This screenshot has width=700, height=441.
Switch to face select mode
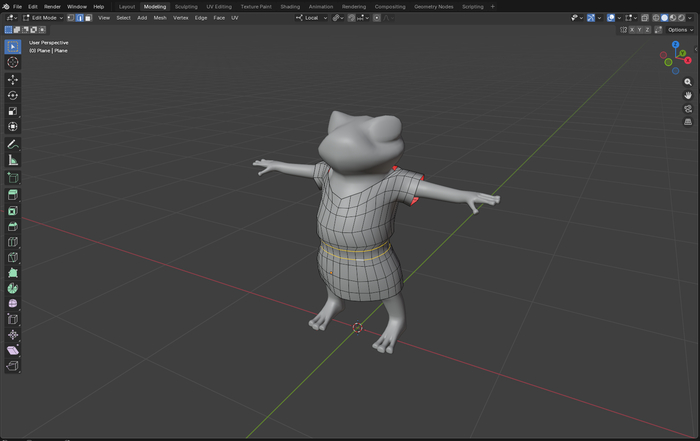coord(88,18)
